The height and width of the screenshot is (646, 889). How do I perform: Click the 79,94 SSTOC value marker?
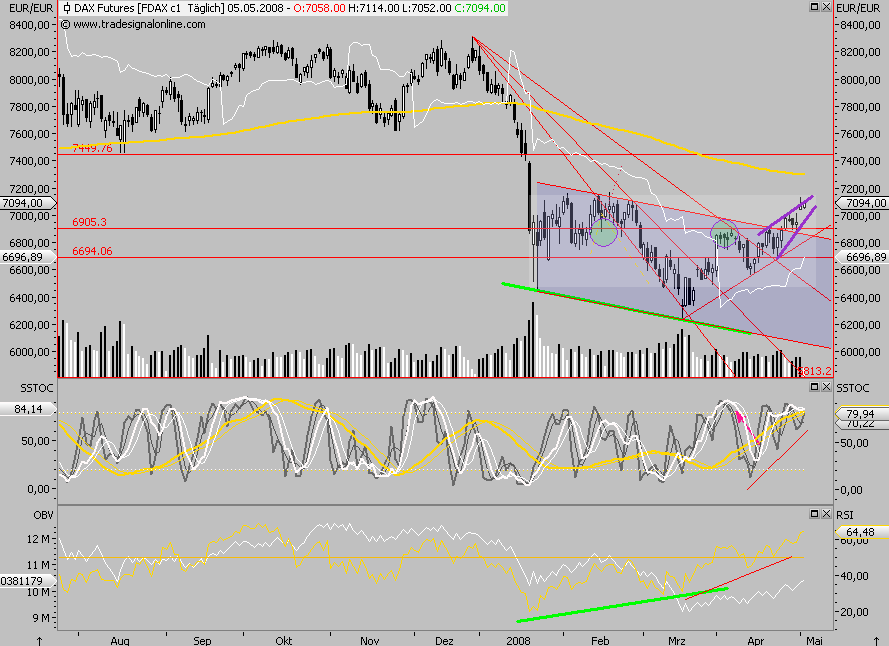coord(861,413)
